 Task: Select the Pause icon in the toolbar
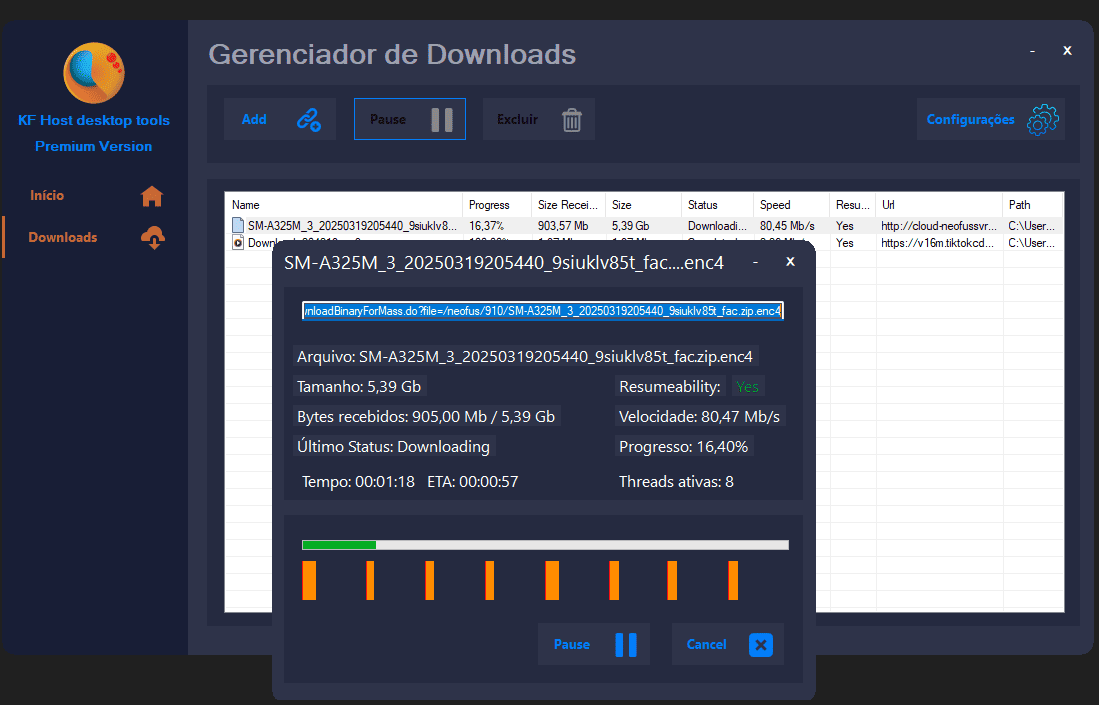441,119
